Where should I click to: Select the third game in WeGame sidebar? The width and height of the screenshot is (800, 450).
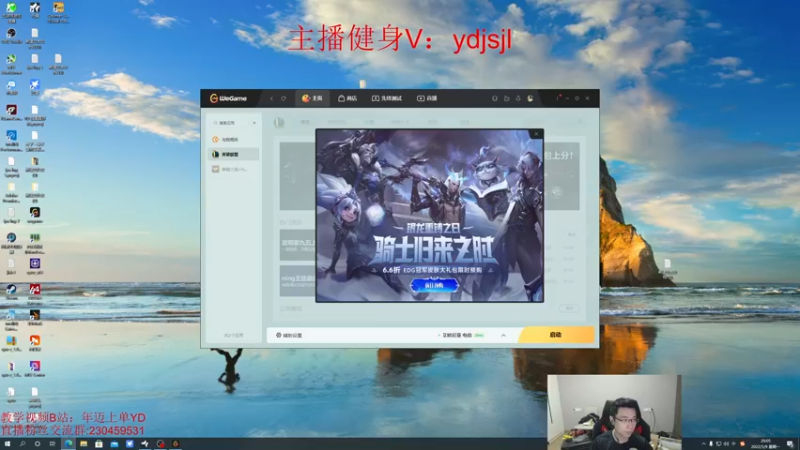pyautogui.click(x=233, y=169)
